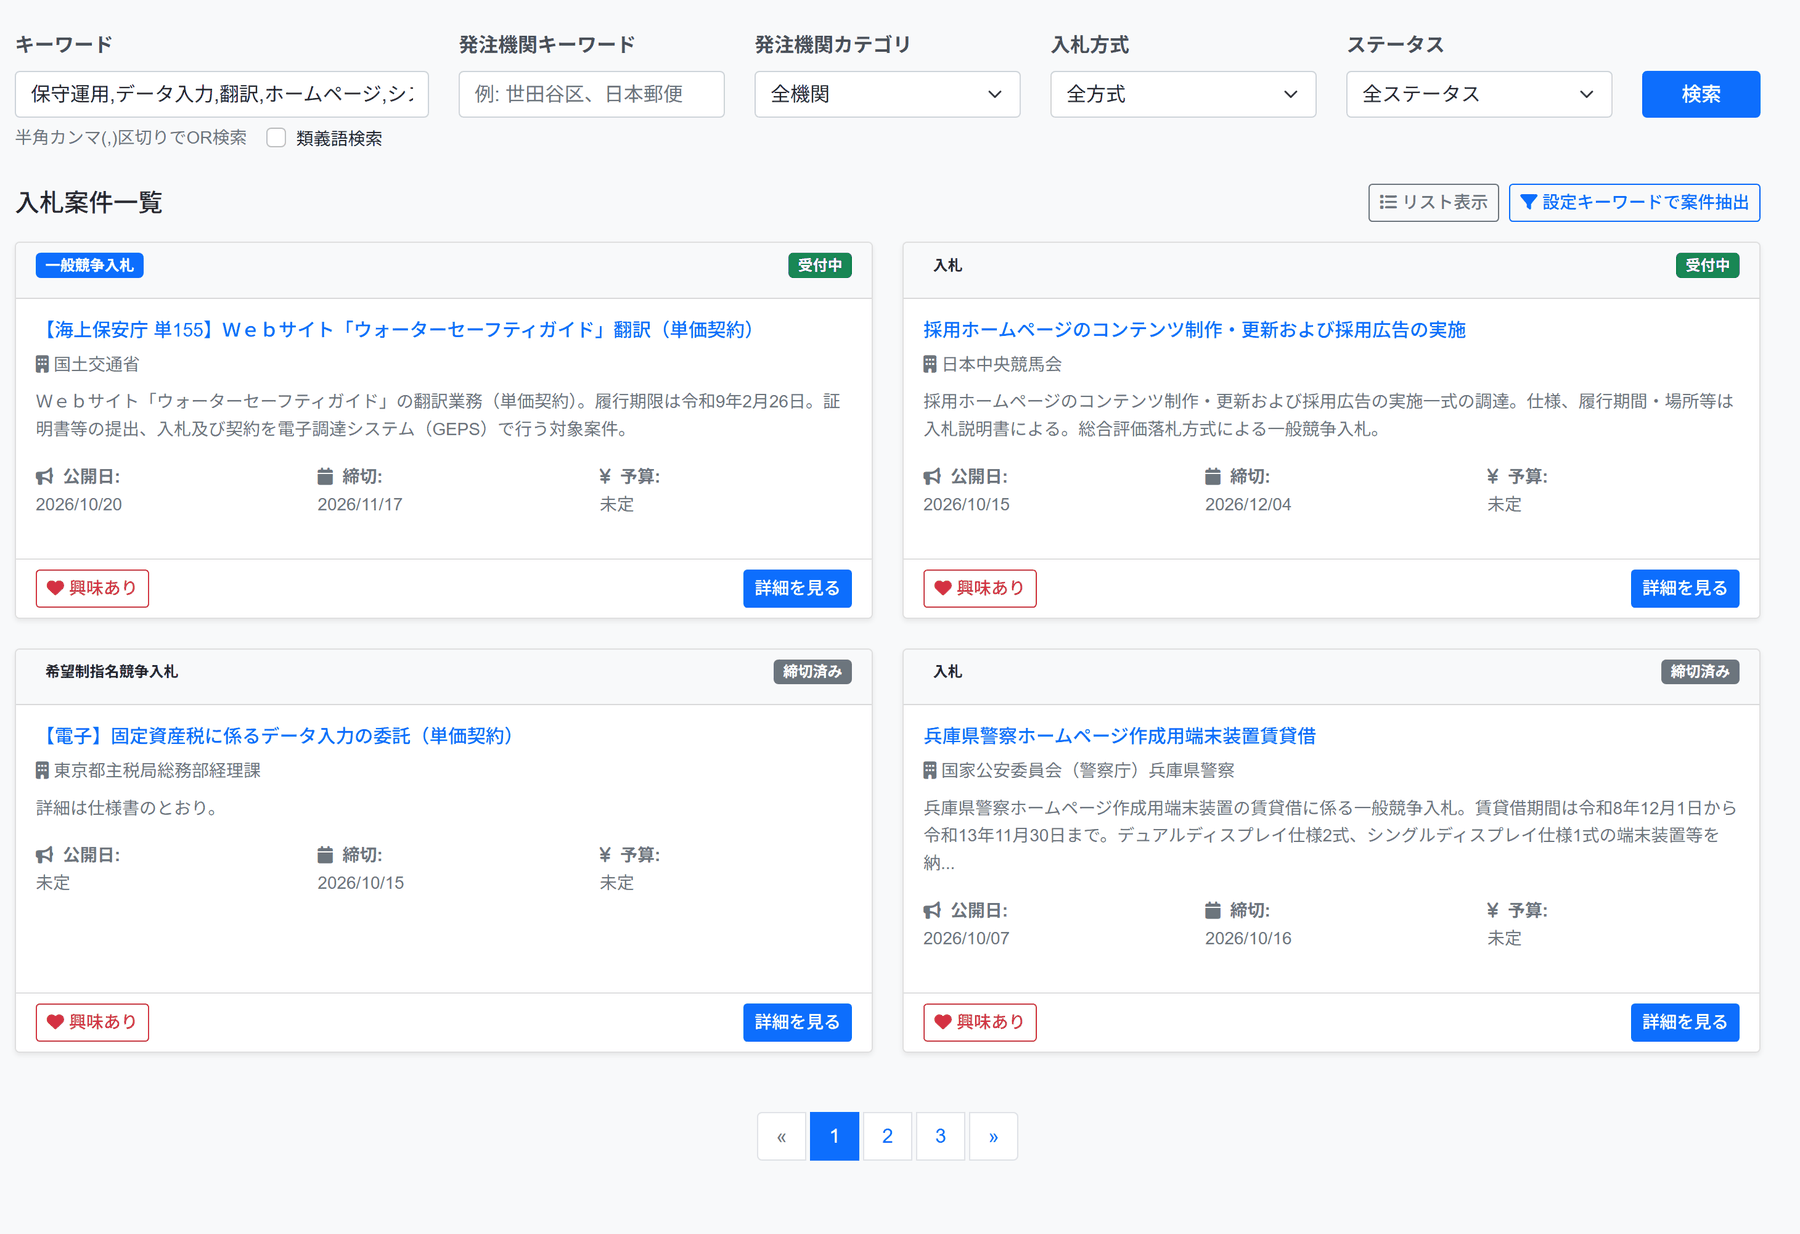
Task: Go to pagination page 2
Action: [887, 1136]
